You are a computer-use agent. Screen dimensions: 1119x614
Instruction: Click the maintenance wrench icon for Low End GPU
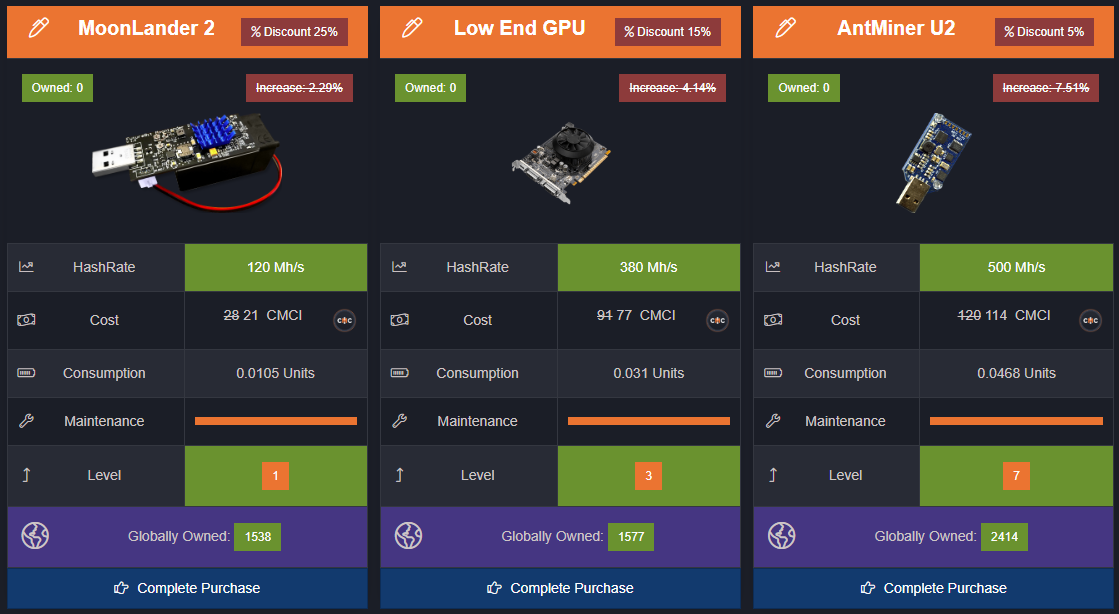tap(400, 421)
